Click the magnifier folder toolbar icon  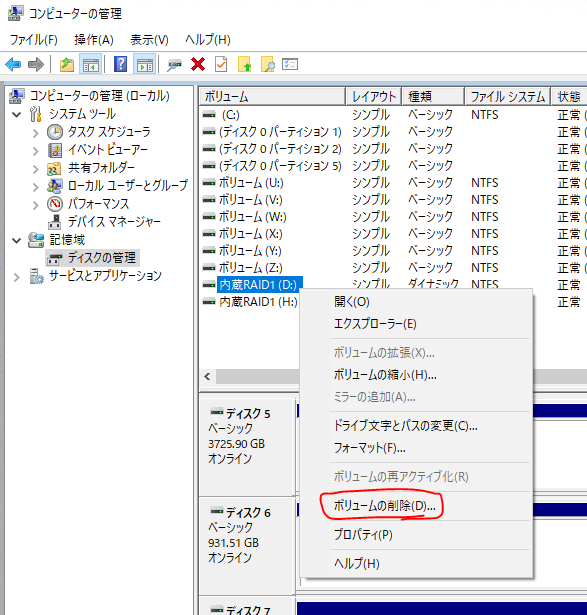[268, 64]
